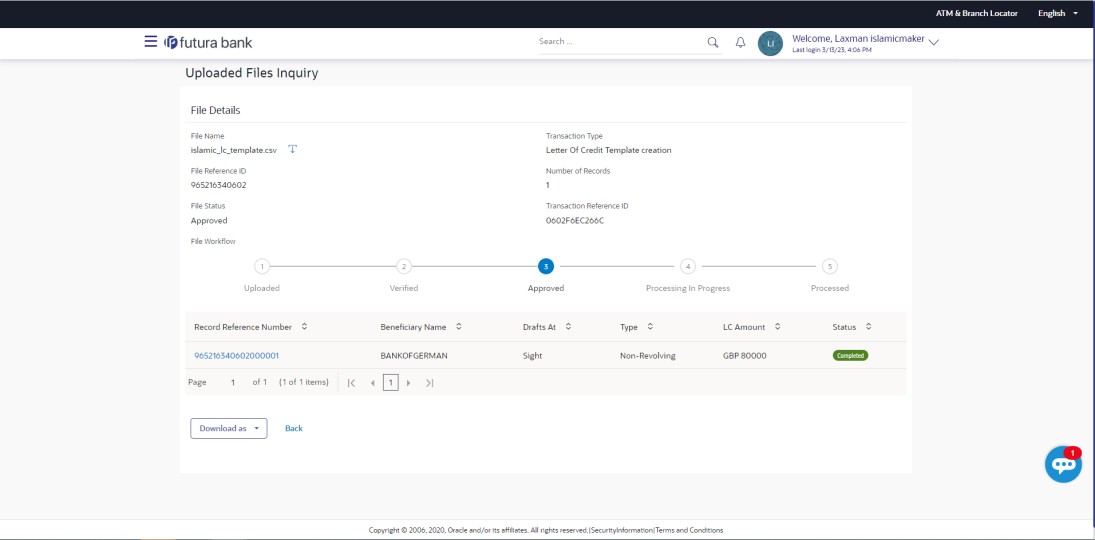This screenshot has width=1095, height=540.
Task: Go to first page of records
Action: pyautogui.click(x=351, y=383)
